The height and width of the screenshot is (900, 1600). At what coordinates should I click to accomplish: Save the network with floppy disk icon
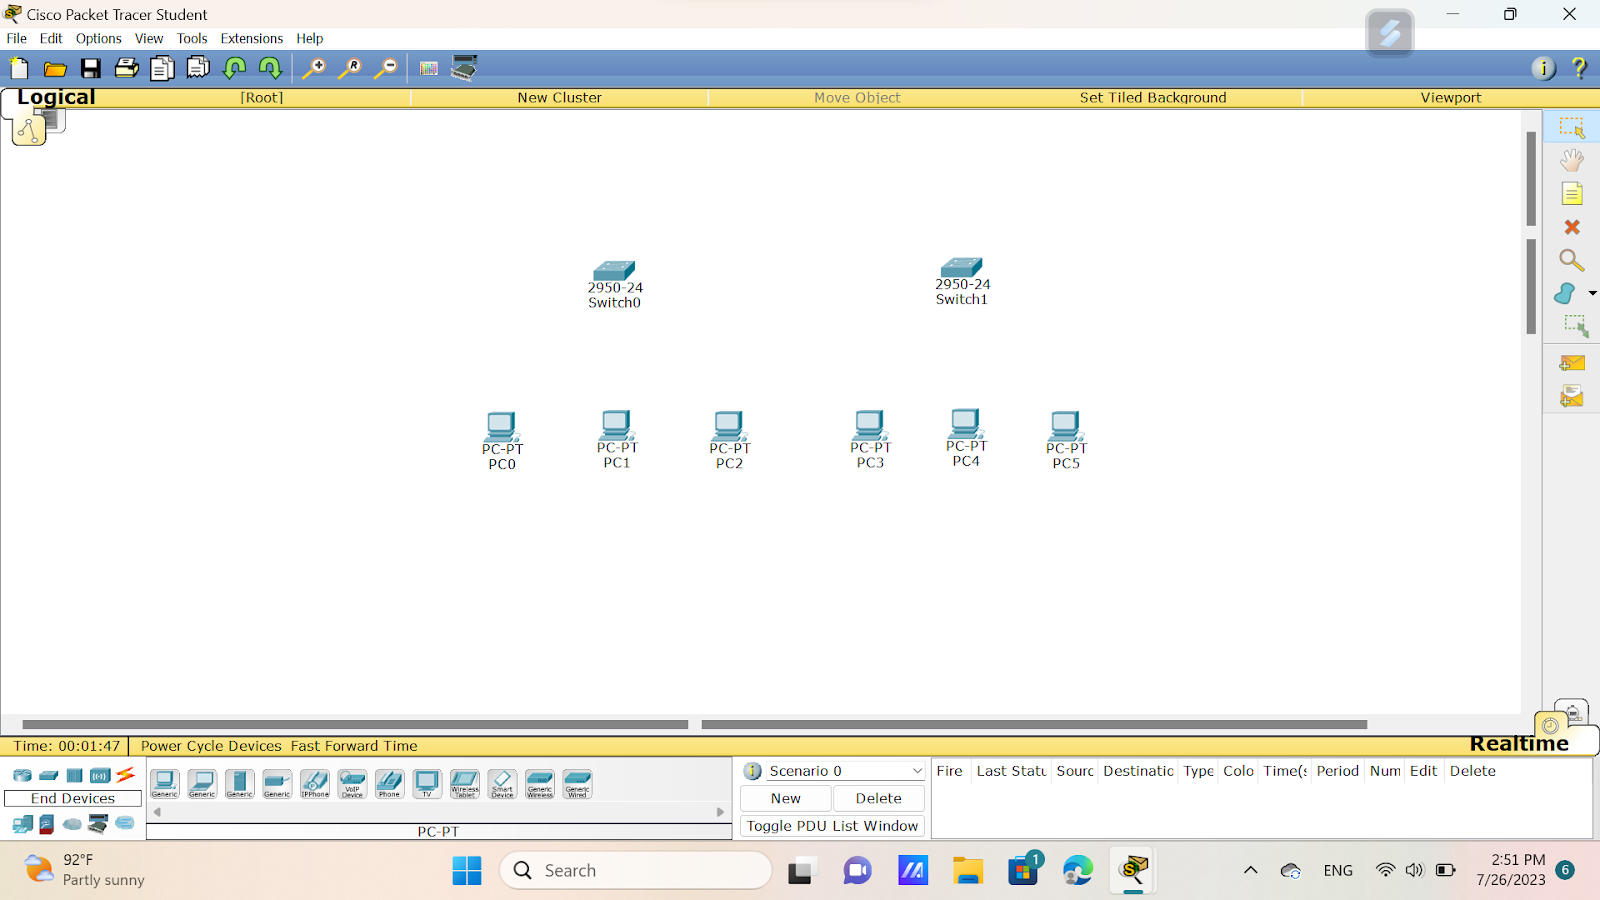[x=91, y=68]
